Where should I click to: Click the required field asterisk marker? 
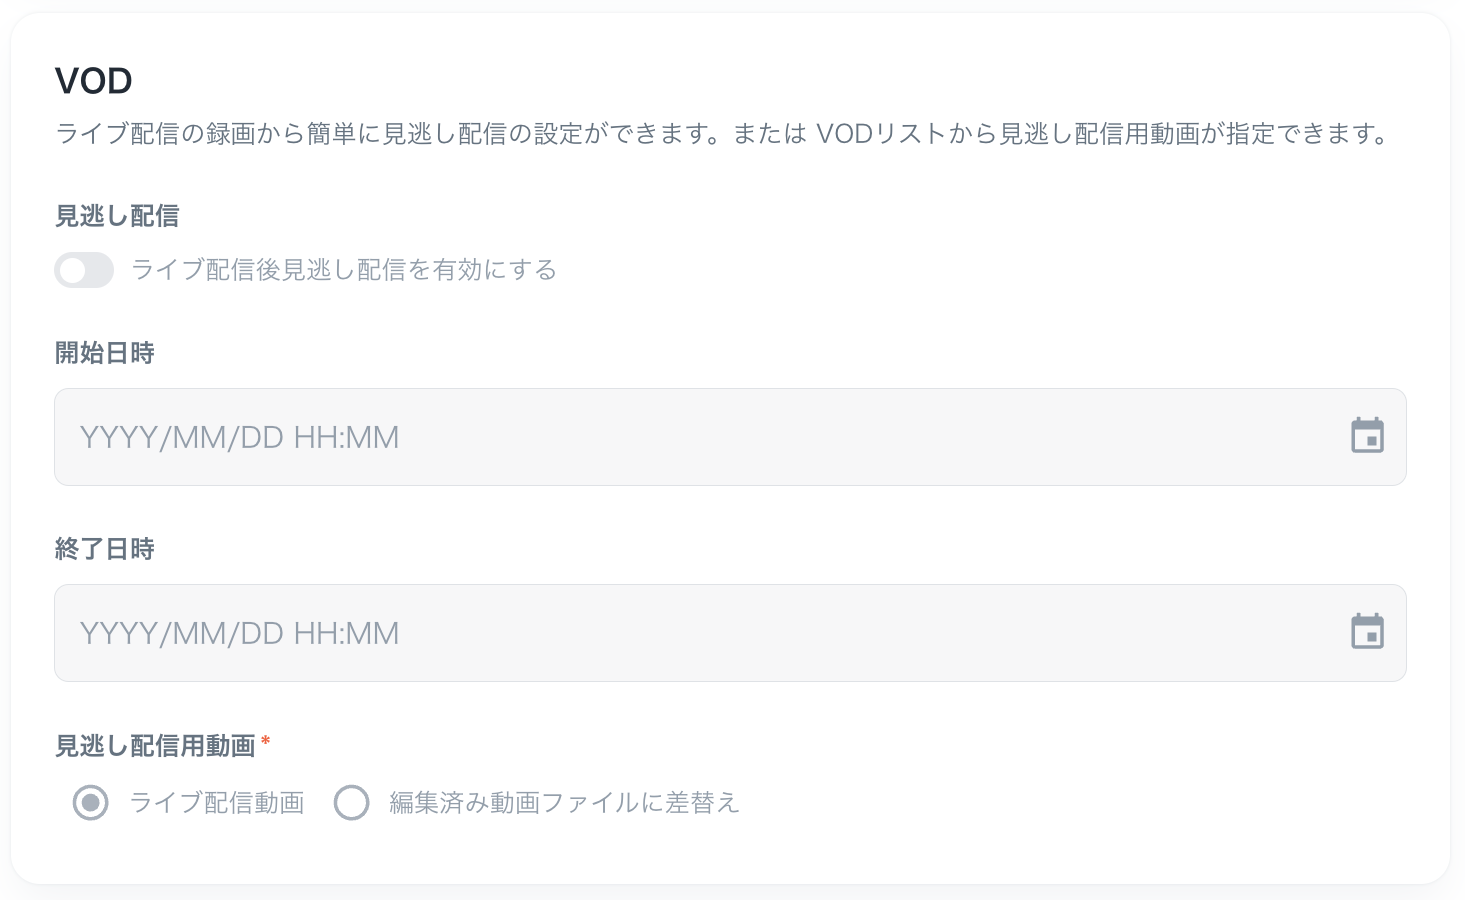pyautogui.click(x=266, y=740)
